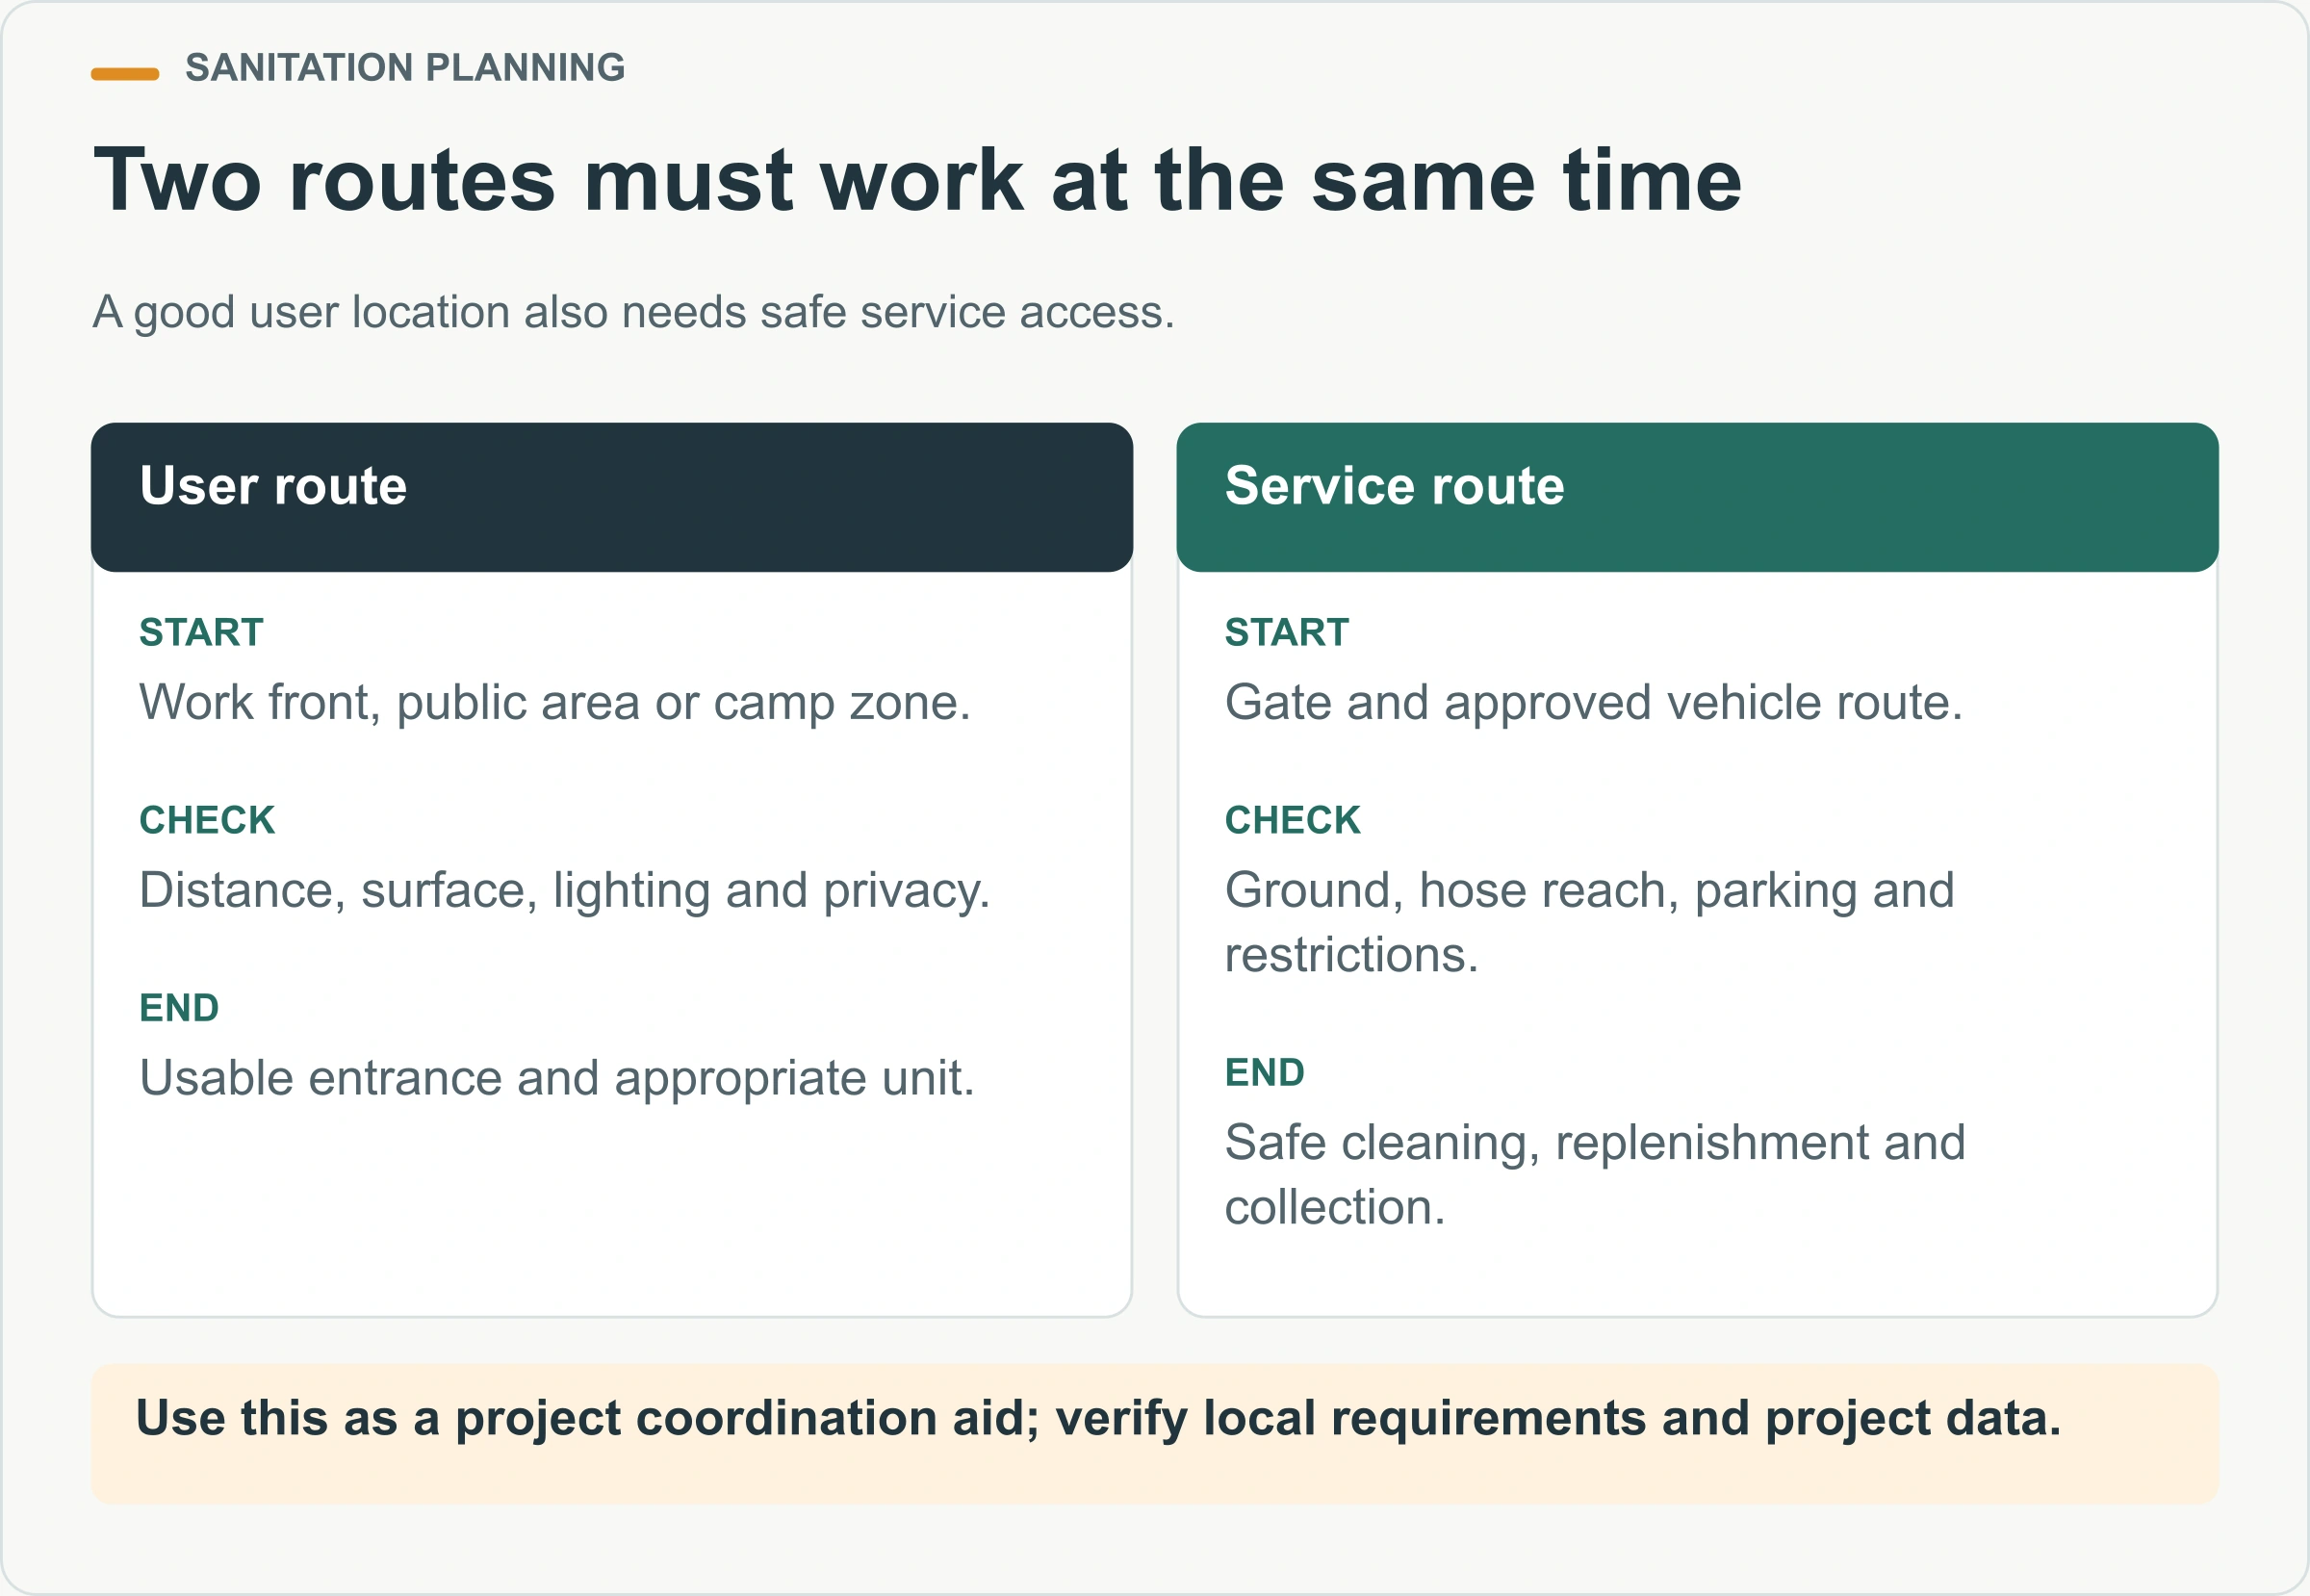Select 'Work front, public area or camp zone.' text

555,703
